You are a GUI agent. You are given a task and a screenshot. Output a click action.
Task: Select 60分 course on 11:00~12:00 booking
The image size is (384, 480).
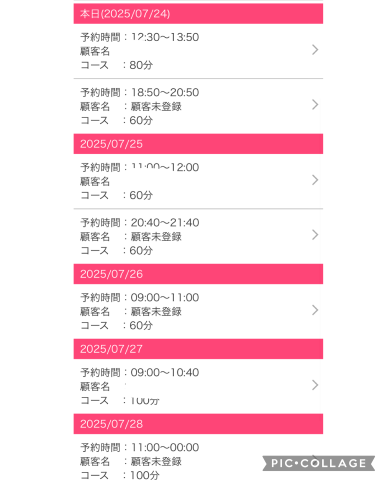pos(141,195)
